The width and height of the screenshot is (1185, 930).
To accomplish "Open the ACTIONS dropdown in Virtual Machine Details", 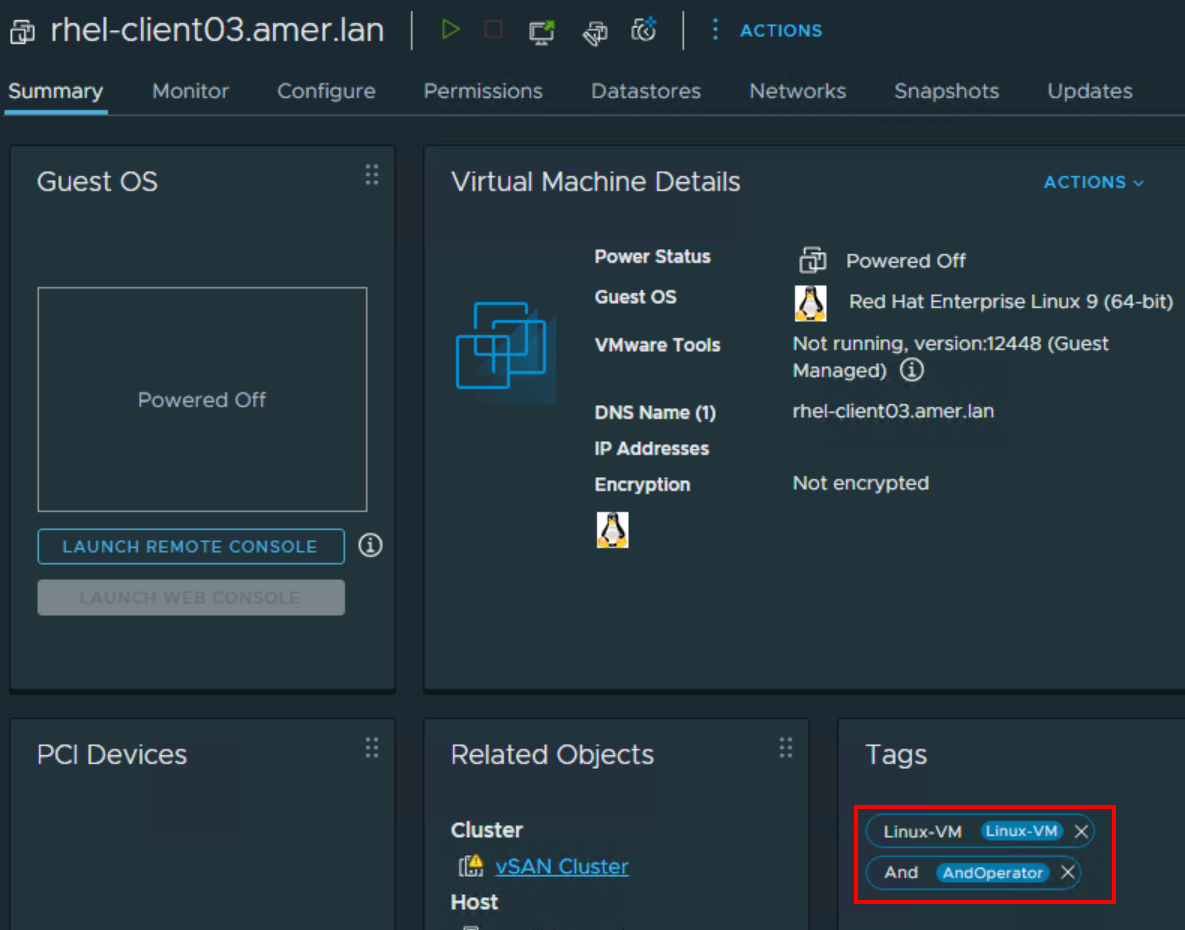I will [1093, 182].
